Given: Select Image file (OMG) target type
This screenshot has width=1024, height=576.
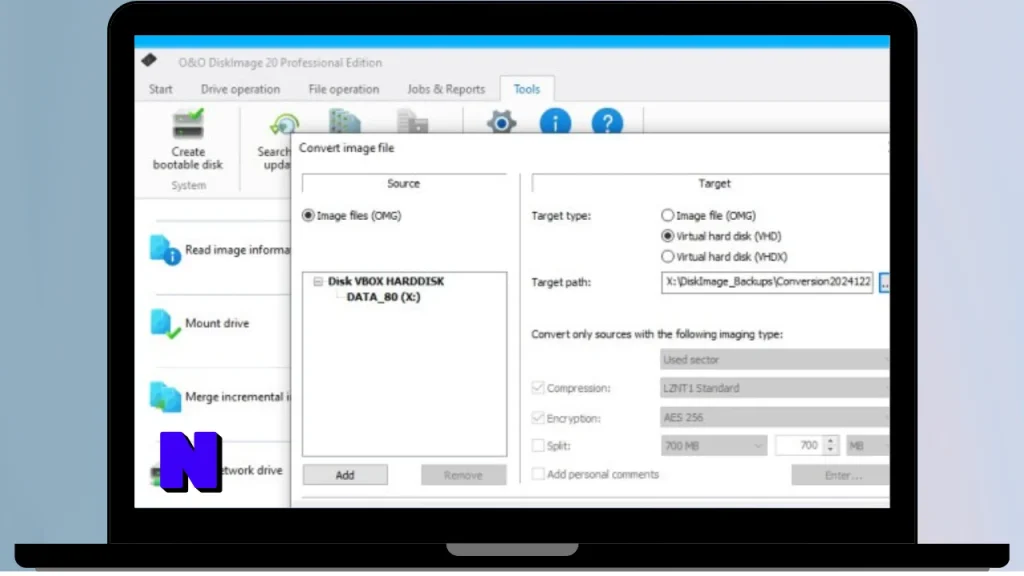Looking at the screenshot, I should tap(667, 215).
